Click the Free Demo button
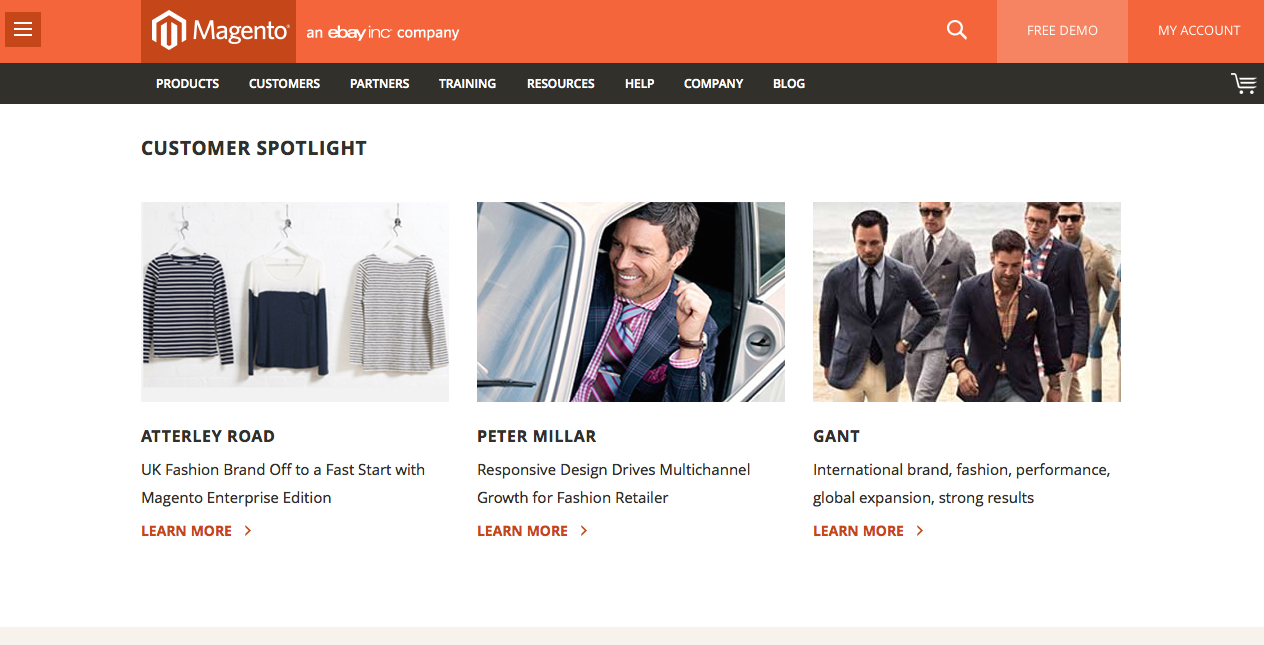Image resolution: width=1264 pixels, height=645 pixels. 1062,31
